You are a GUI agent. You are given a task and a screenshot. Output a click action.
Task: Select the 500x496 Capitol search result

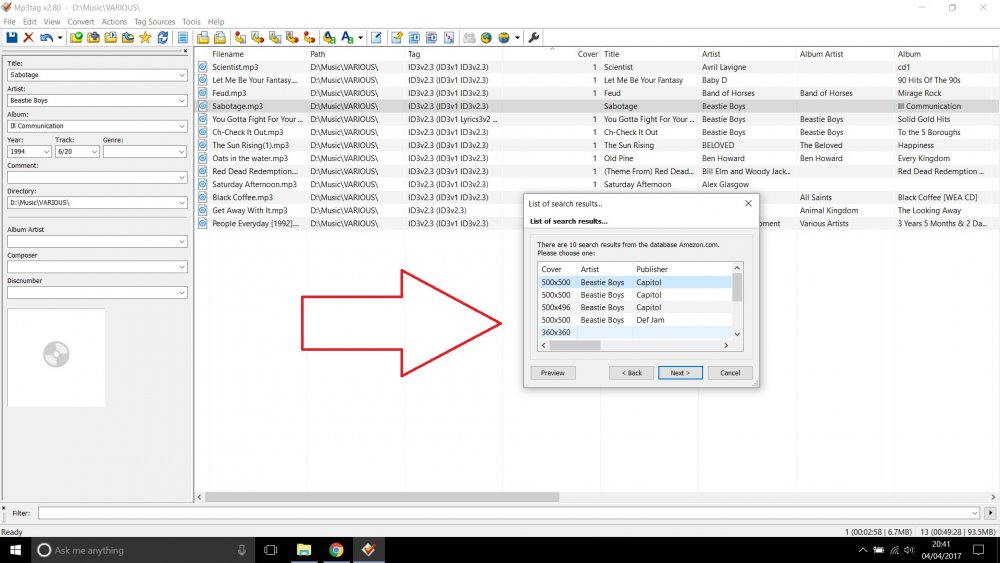click(635, 307)
